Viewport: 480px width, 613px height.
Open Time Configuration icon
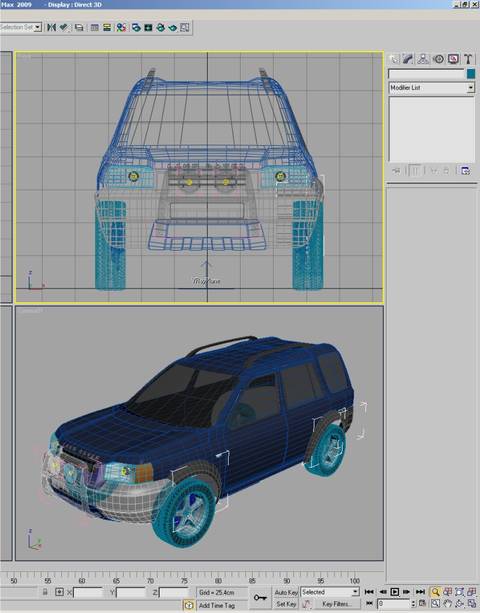(422, 604)
